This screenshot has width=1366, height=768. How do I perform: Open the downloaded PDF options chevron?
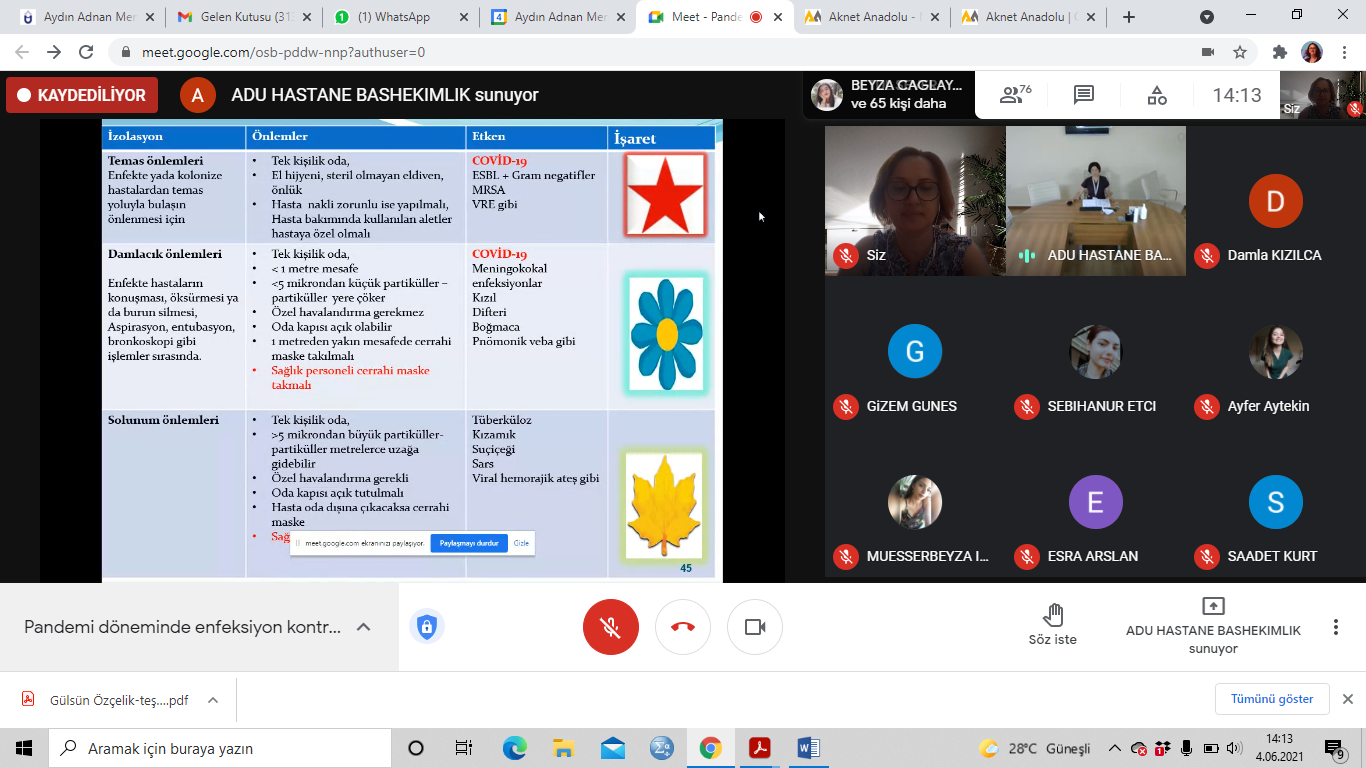pyautogui.click(x=213, y=700)
